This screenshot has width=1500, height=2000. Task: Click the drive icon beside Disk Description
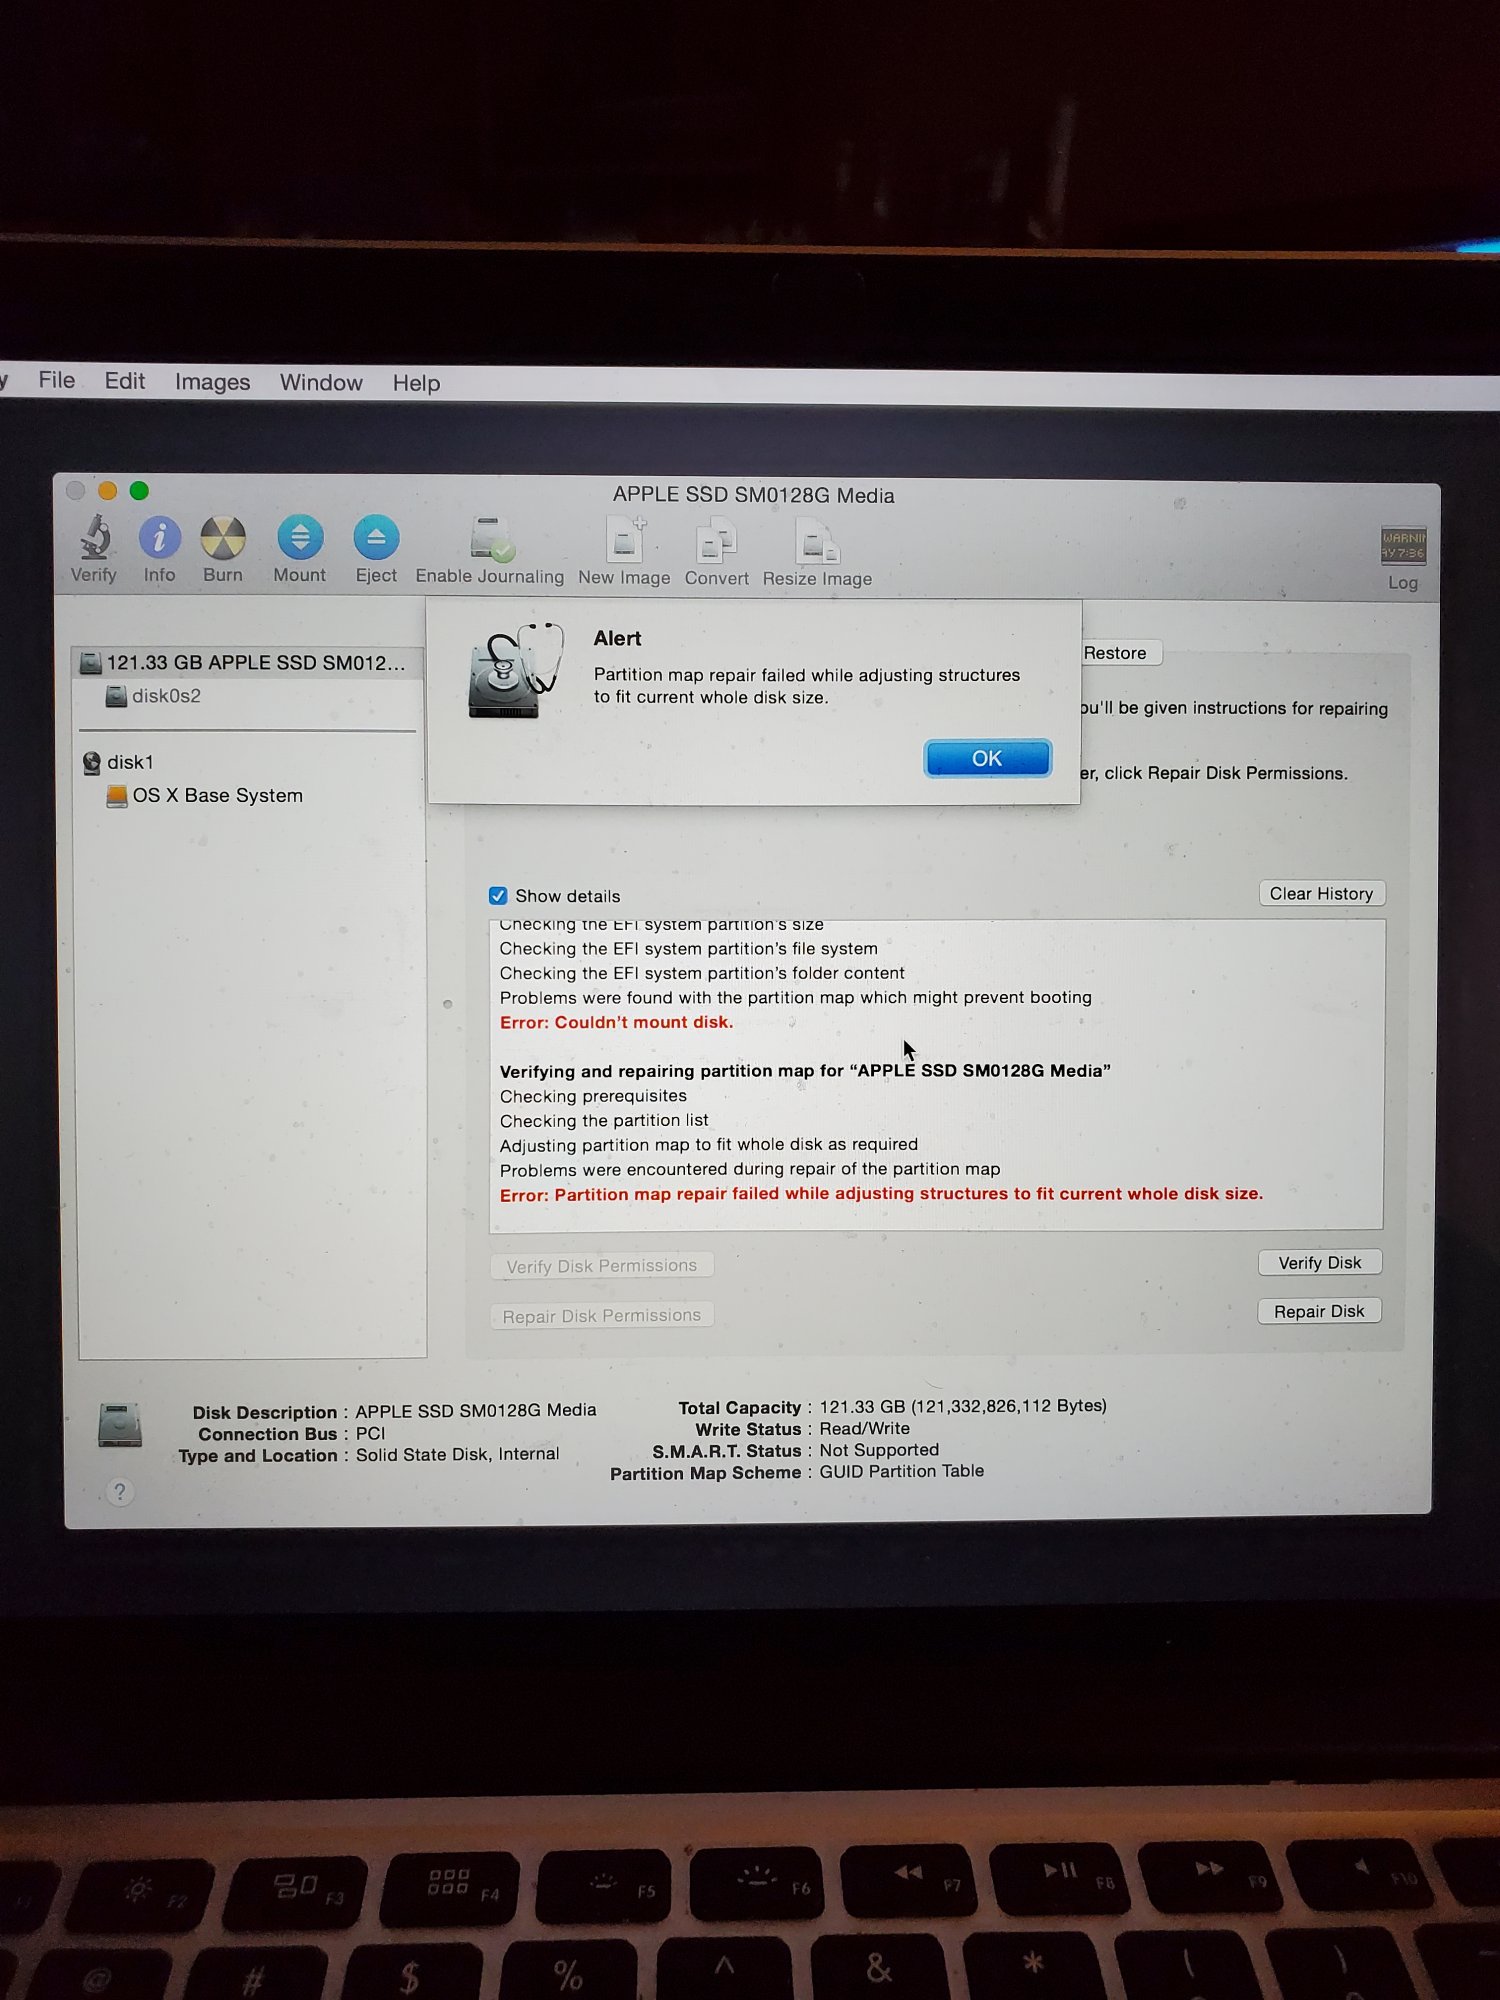coord(120,1425)
